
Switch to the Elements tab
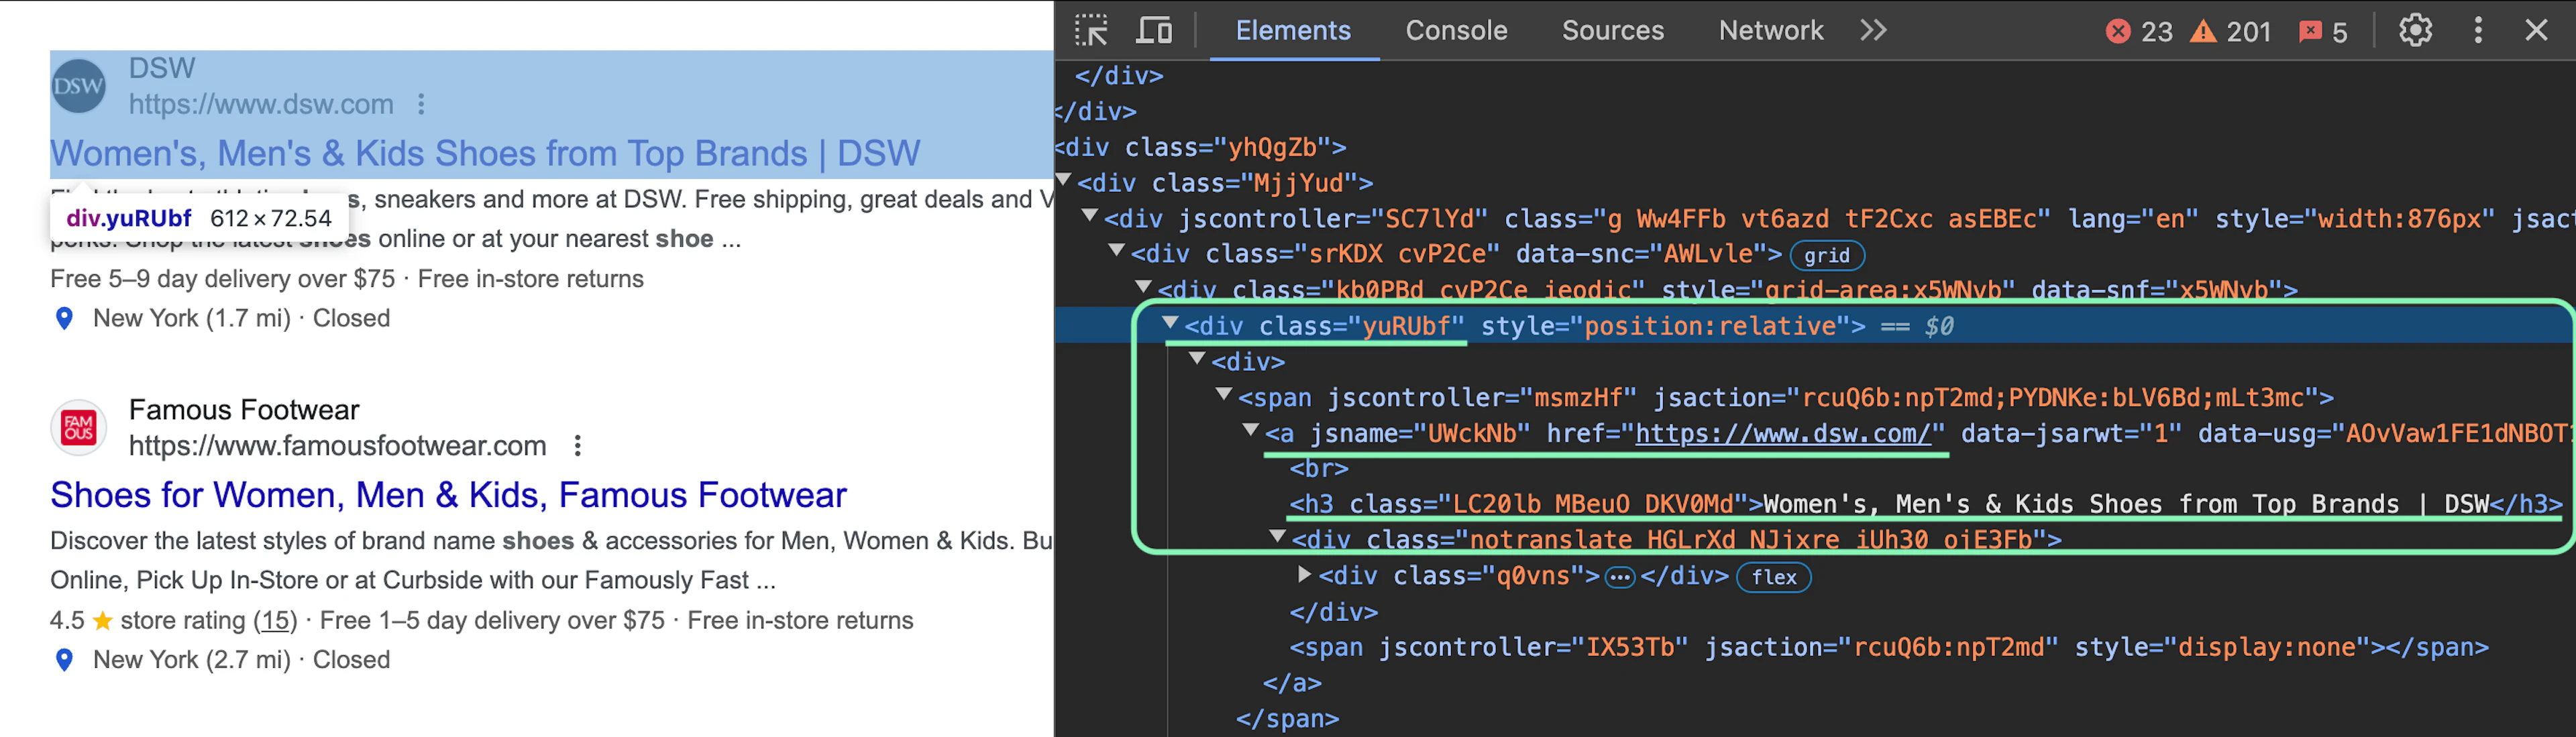pos(1293,30)
